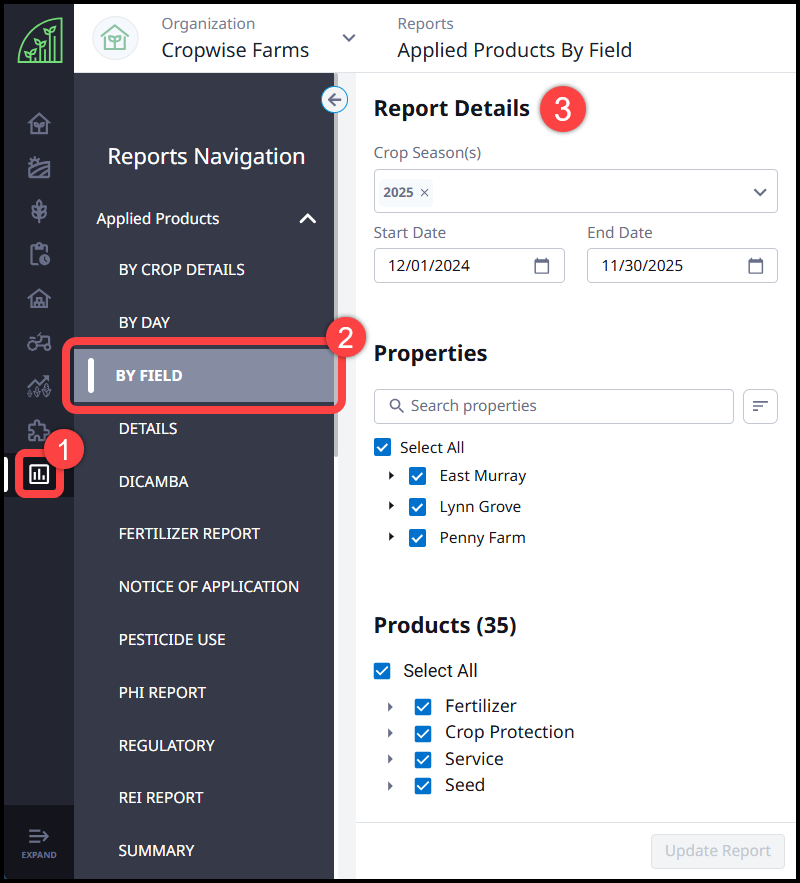This screenshot has height=883, width=800.
Task: Switch to the Dicamba report
Action: [x=153, y=481]
